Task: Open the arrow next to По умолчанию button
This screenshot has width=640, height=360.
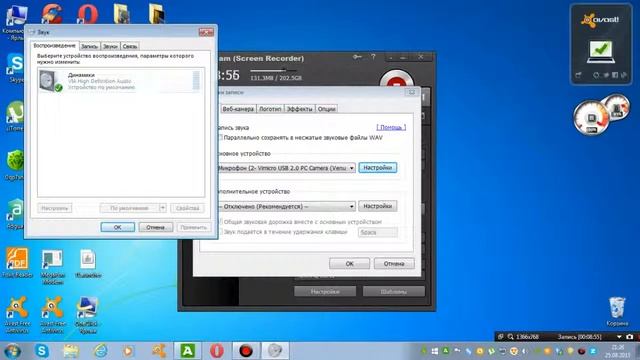Action: pyautogui.click(x=162, y=208)
